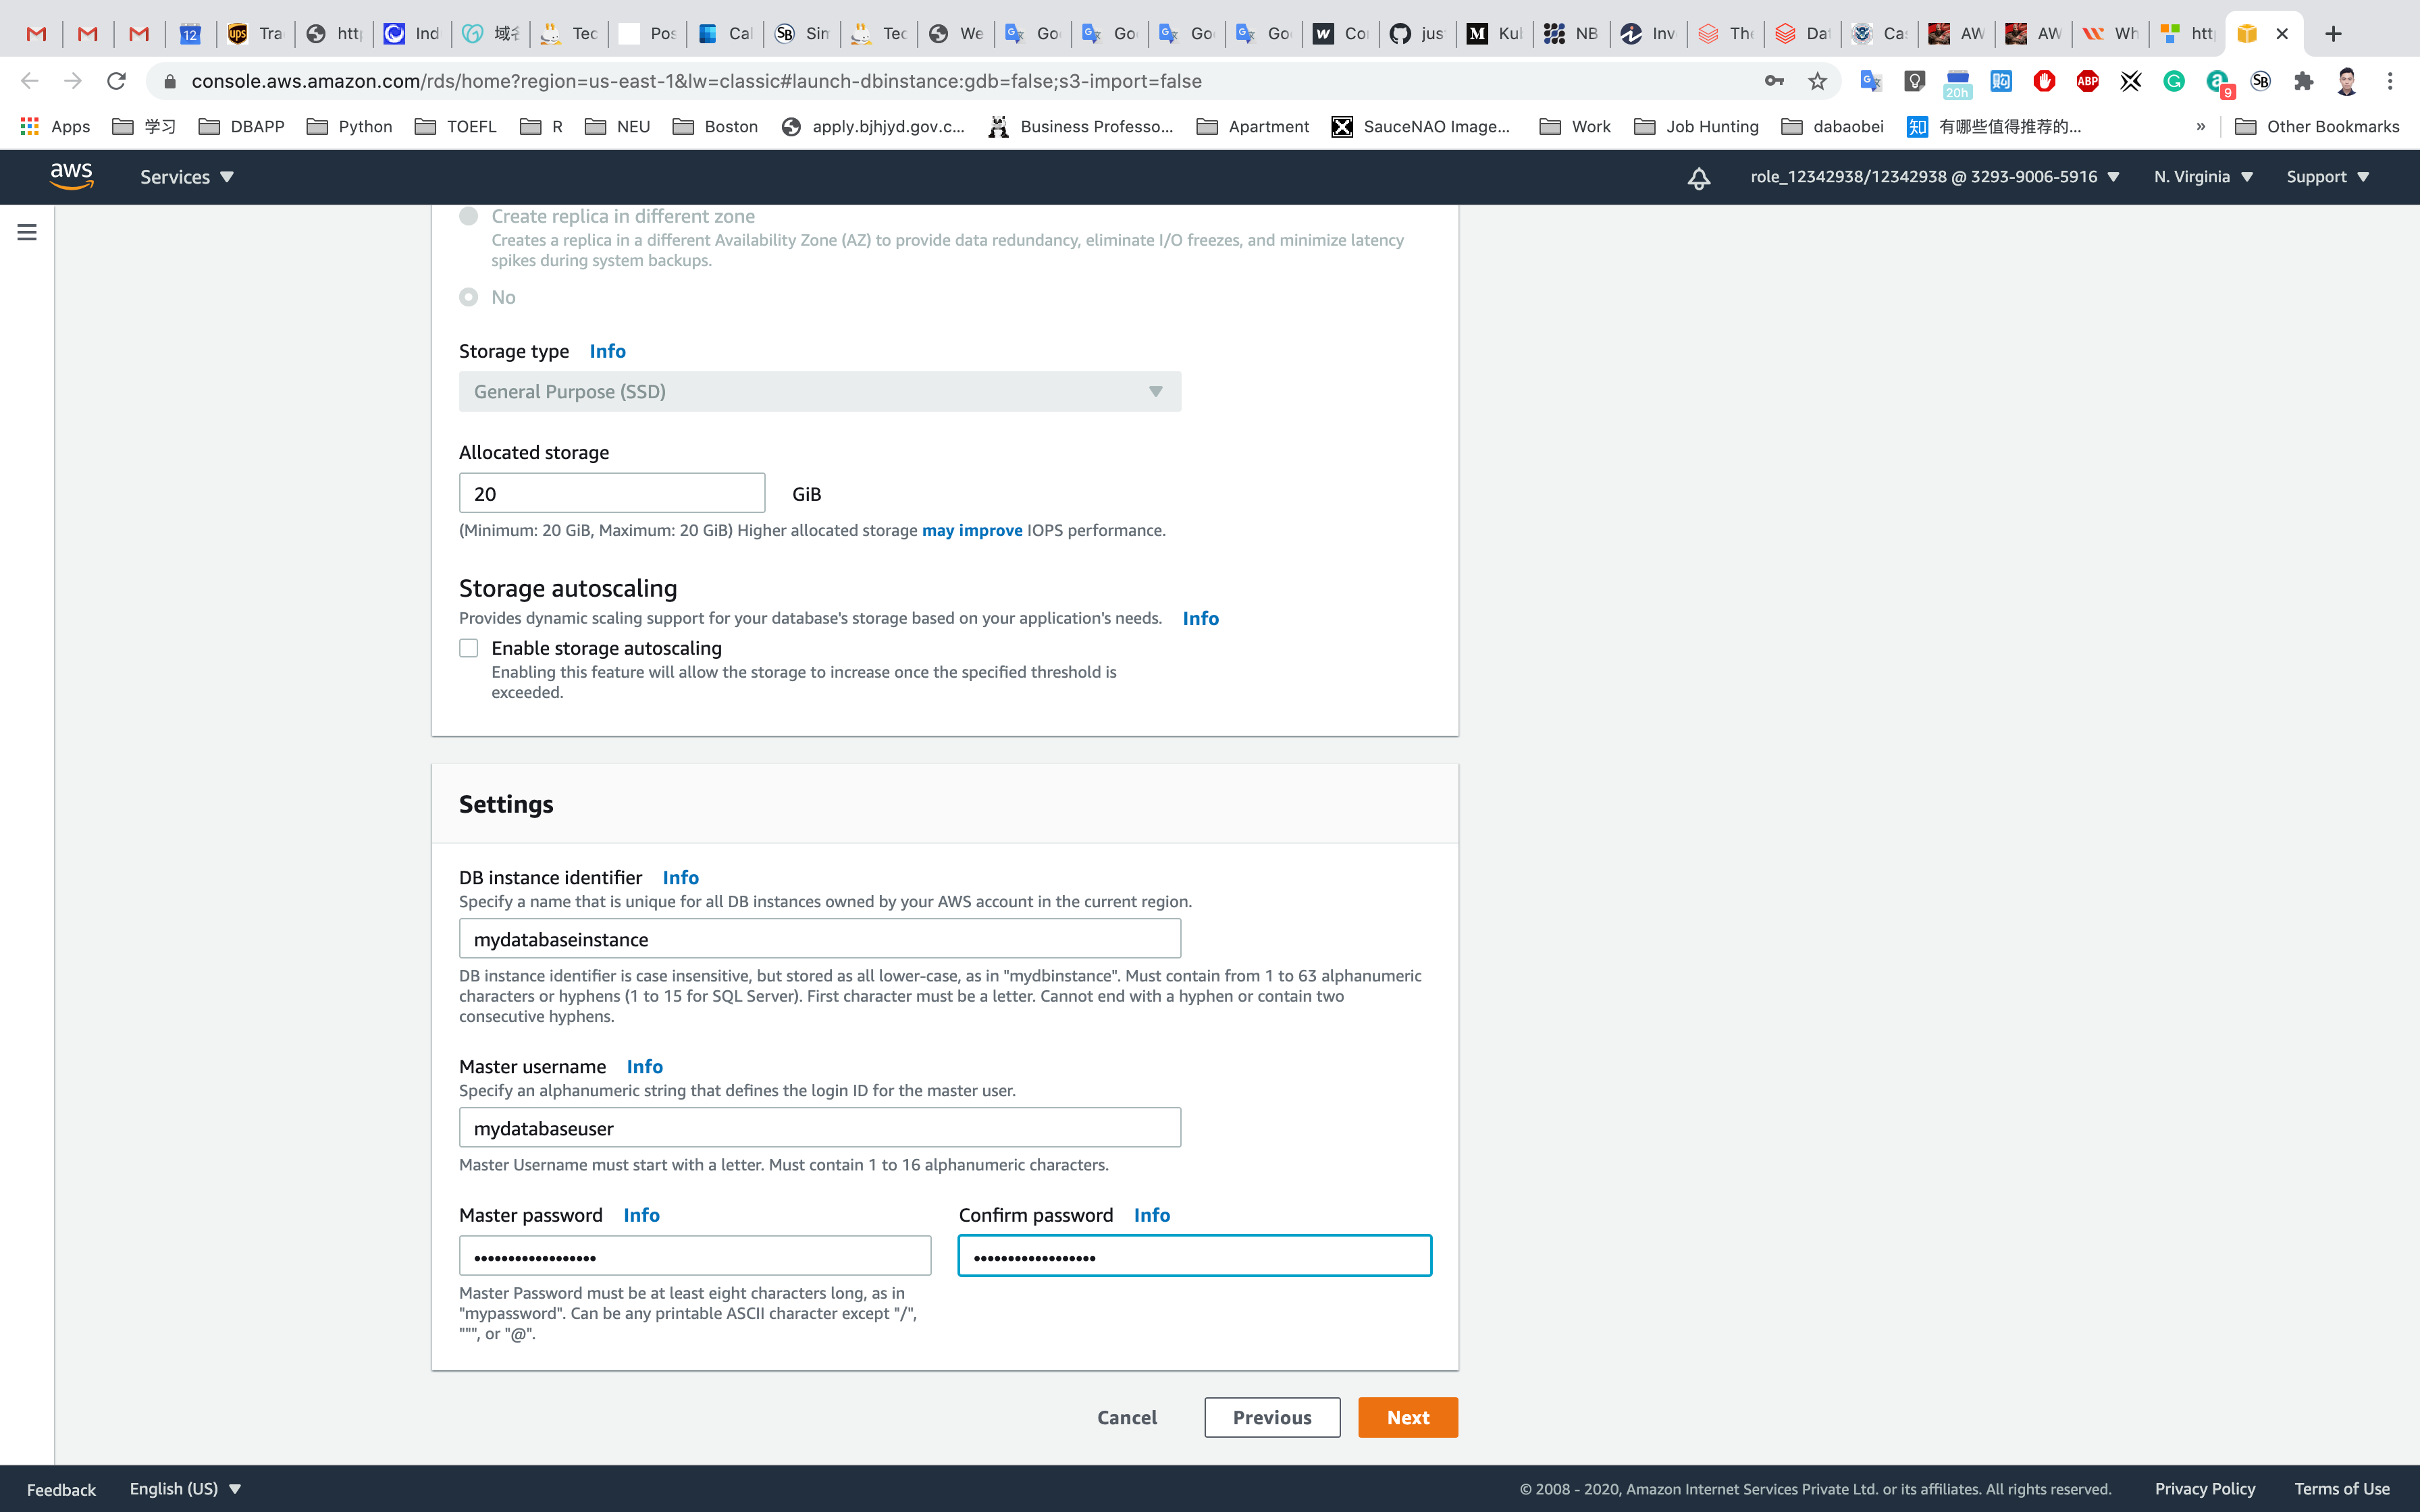This screenshot has width=2420, height=1512.
Task: Expand the Services menu
Action: [x=186, y=177]
